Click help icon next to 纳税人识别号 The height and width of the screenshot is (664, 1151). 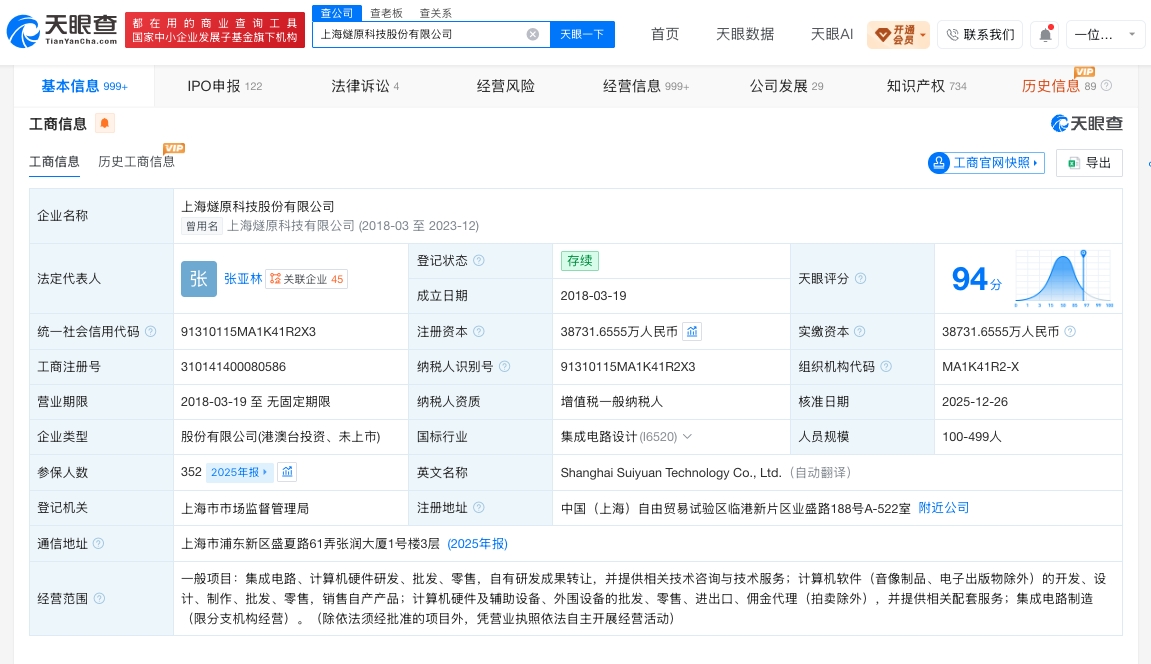504,367
